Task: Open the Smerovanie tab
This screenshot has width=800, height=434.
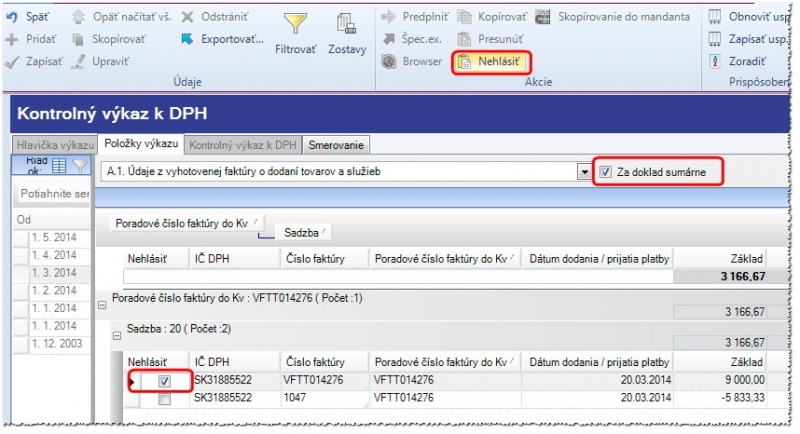Action: coord(337,145)
